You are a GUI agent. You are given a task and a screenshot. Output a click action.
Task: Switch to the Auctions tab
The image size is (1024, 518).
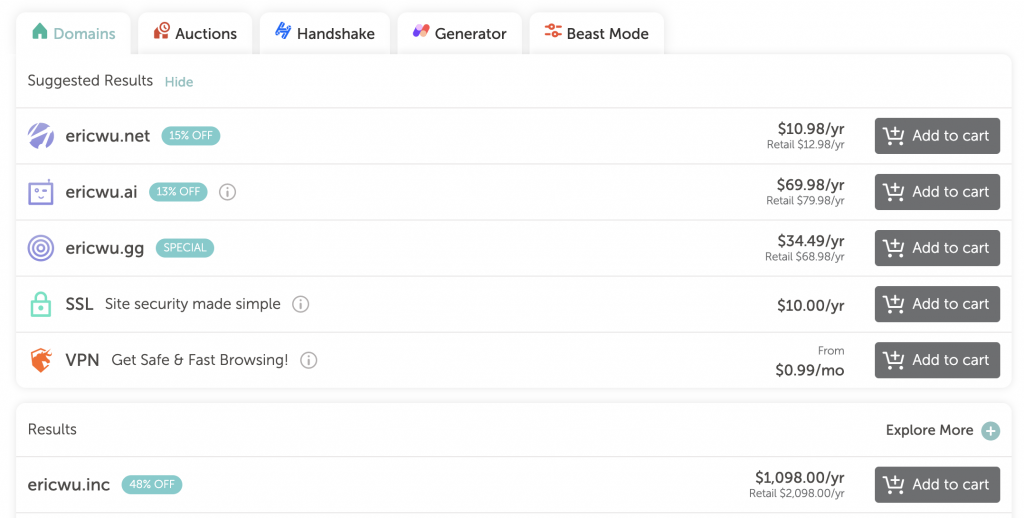(195, 33)
